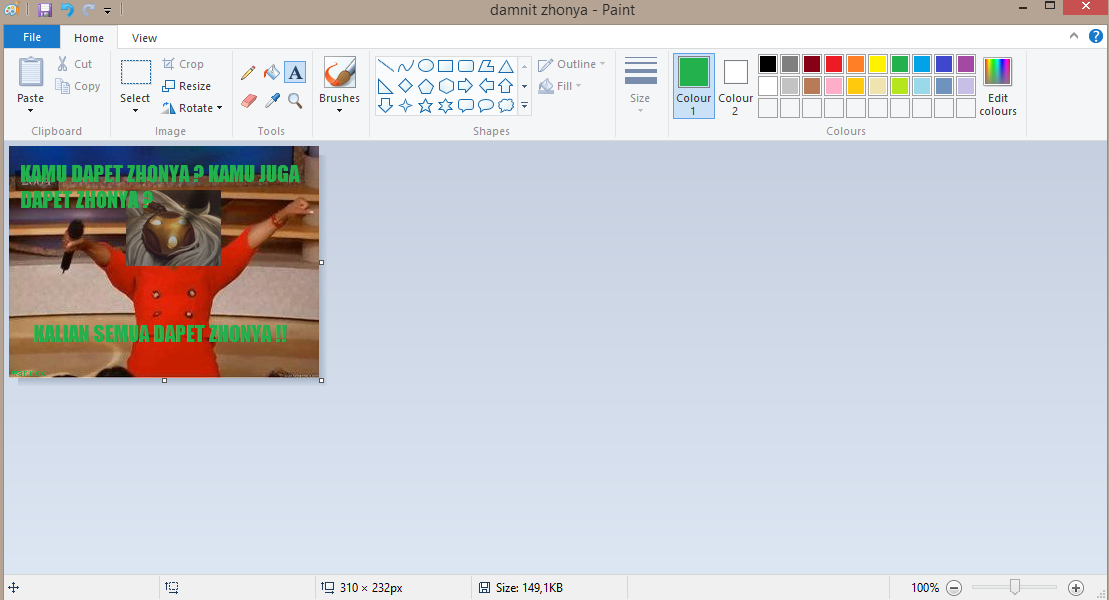Viewport: 1109px width, 600px height.
Task: Open the Brushes dropdown arrow
Action: (x=339, y=110)
